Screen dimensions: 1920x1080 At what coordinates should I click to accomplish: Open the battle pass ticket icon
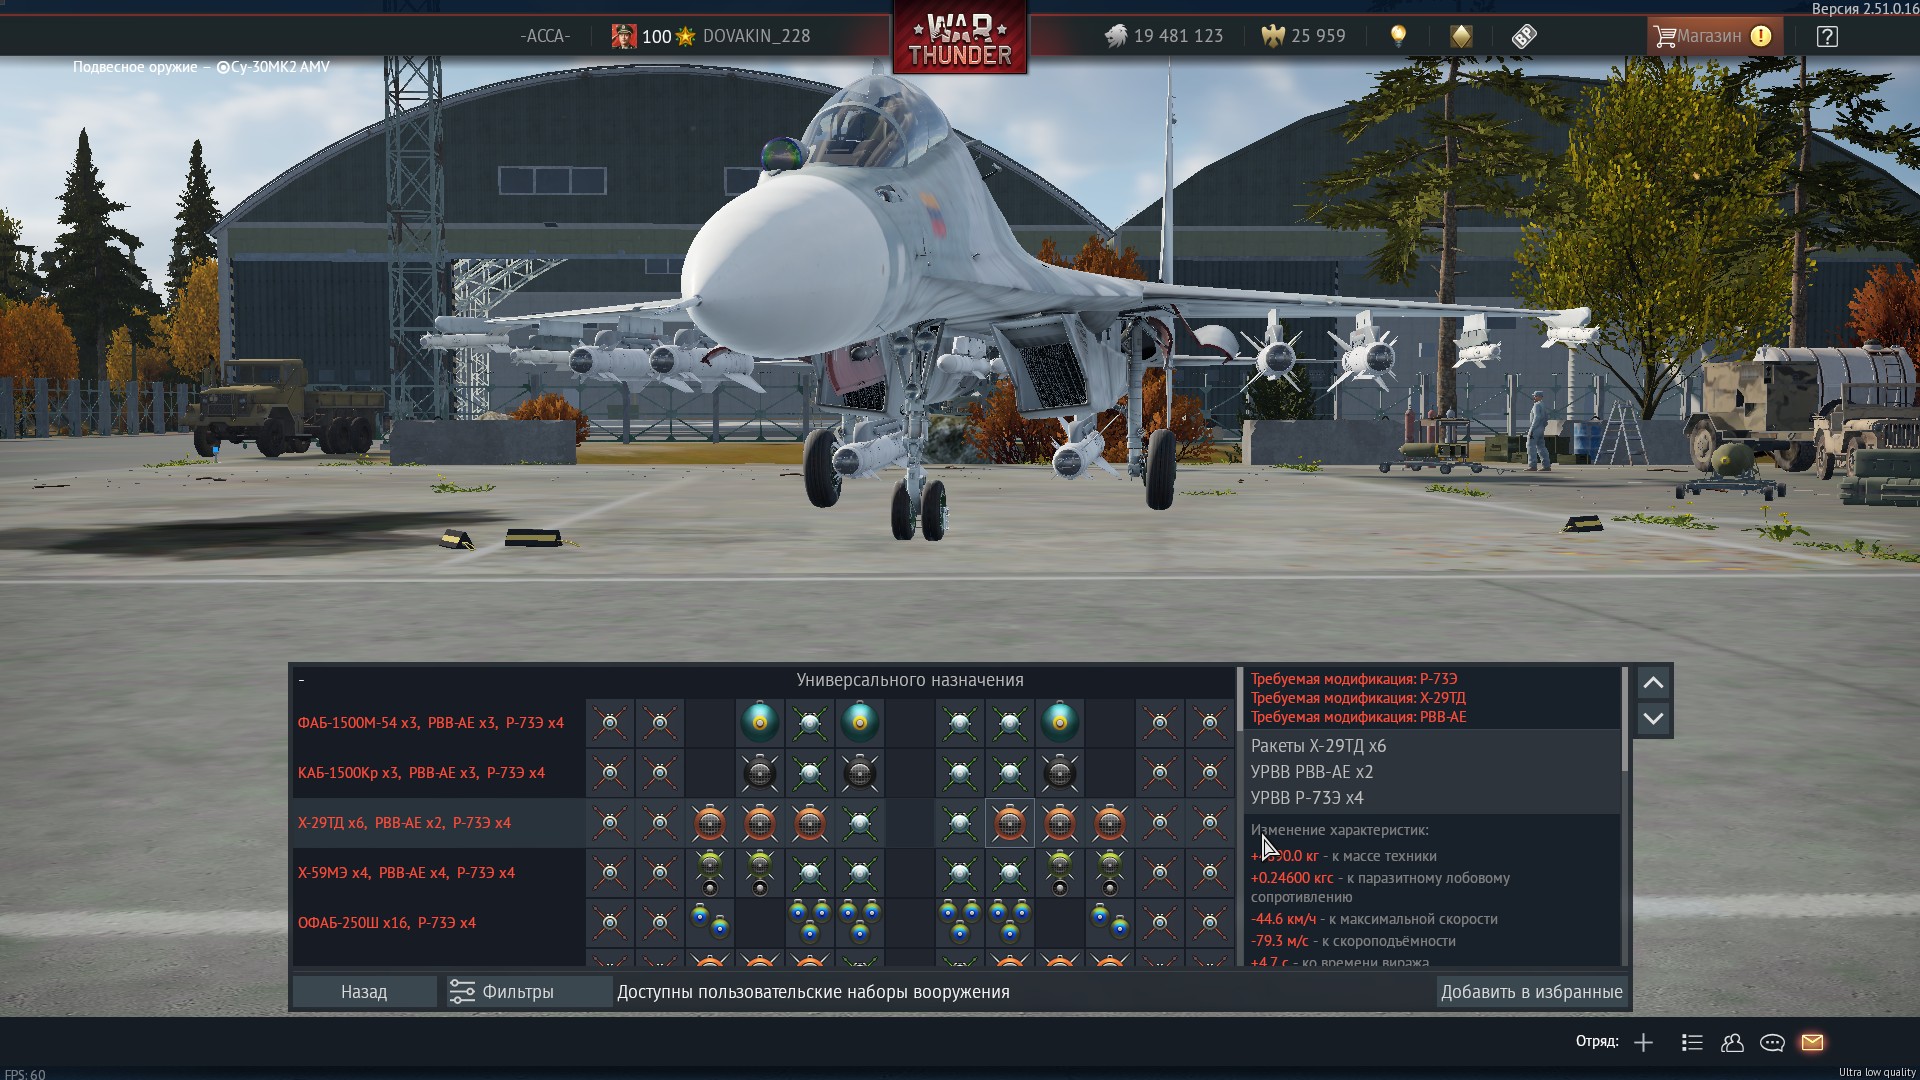1523,37
